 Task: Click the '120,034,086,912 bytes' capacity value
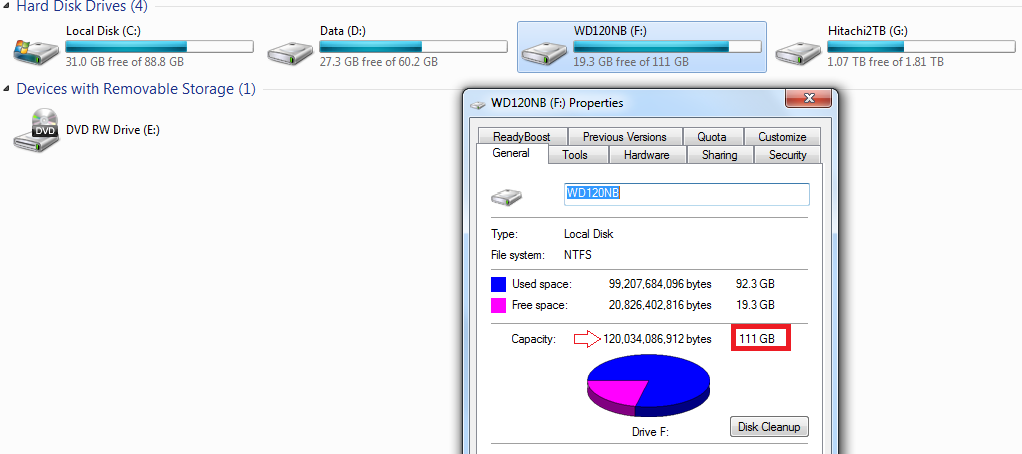[x=657, y=339]
